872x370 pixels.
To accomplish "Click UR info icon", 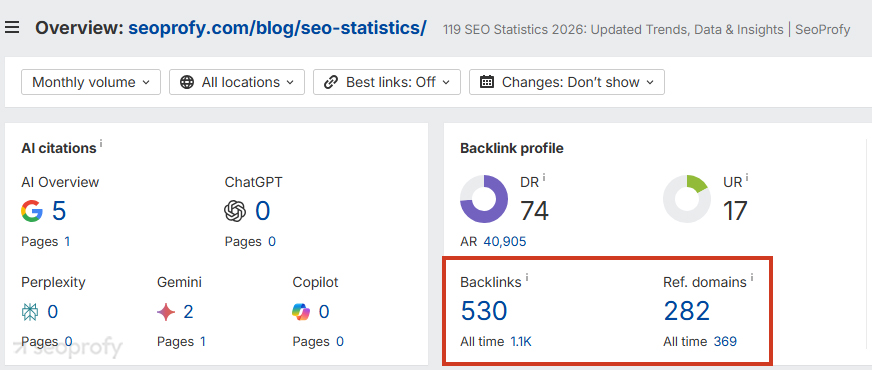I will coord(747,177).
